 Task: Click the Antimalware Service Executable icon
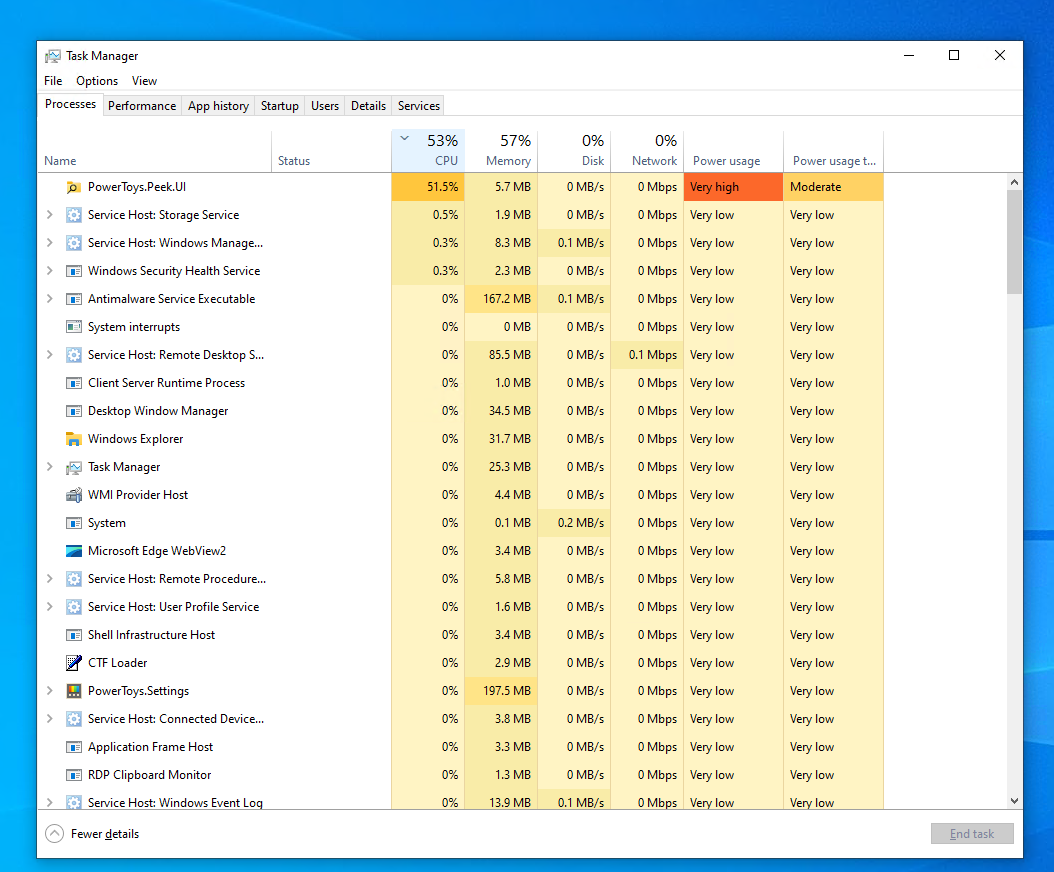click(x=73, y=298)
